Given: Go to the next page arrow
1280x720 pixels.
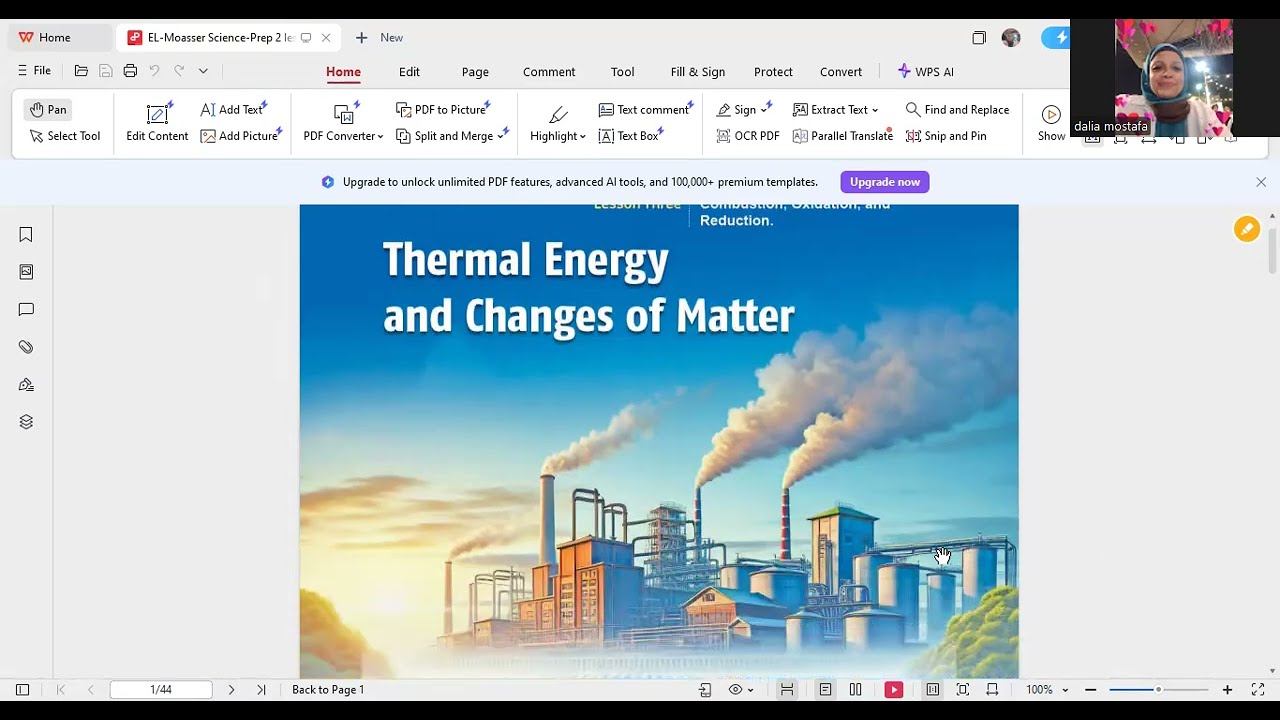Looking at the screenshot, I should point(231,690).
